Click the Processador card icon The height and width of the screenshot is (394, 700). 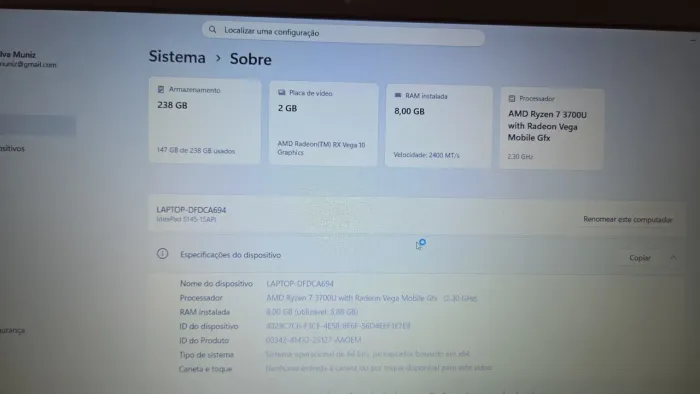click(x=512, y=99)
